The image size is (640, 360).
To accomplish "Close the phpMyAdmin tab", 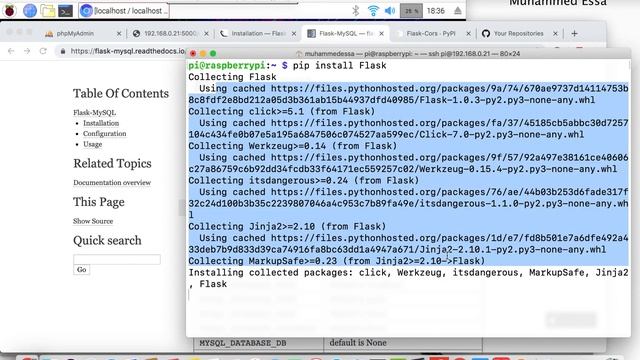I will [119, 33].
